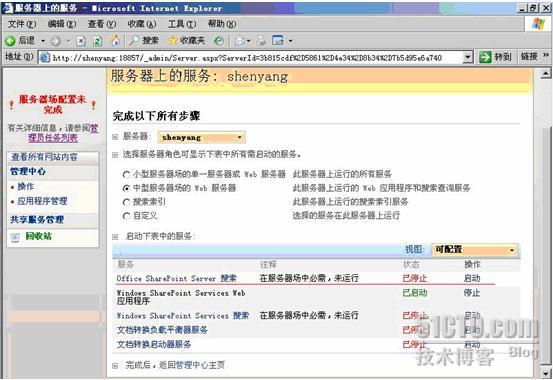
Task: Collapse the 服务器 step expander
Action: tap(115, 137)
